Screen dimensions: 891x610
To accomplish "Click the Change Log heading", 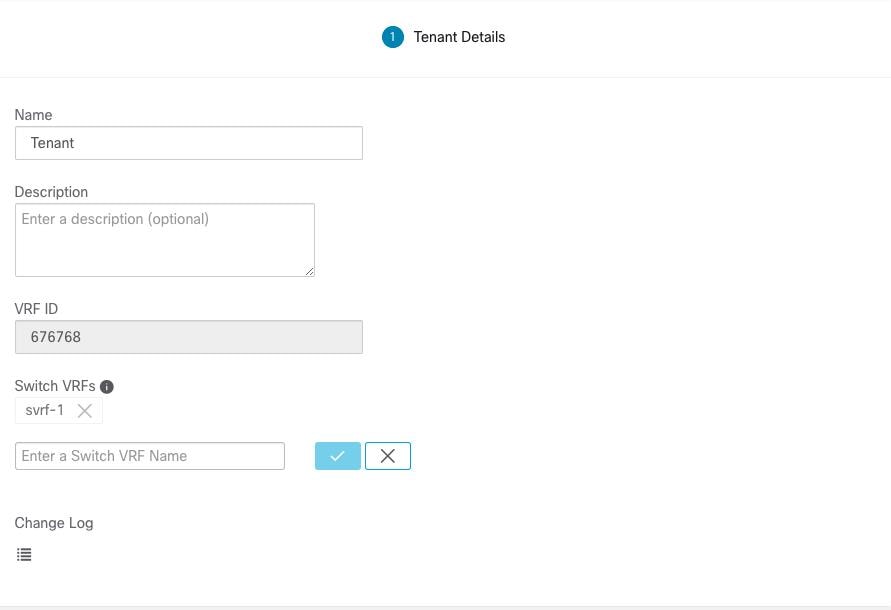I will [54, 523].
